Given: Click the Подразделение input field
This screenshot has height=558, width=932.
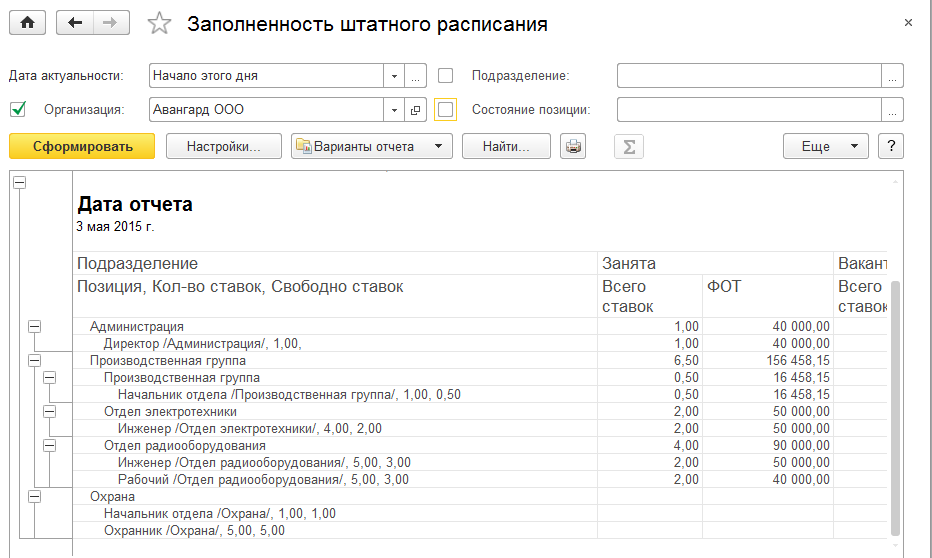Looking at the screenshot, I should tap(749, 76).
